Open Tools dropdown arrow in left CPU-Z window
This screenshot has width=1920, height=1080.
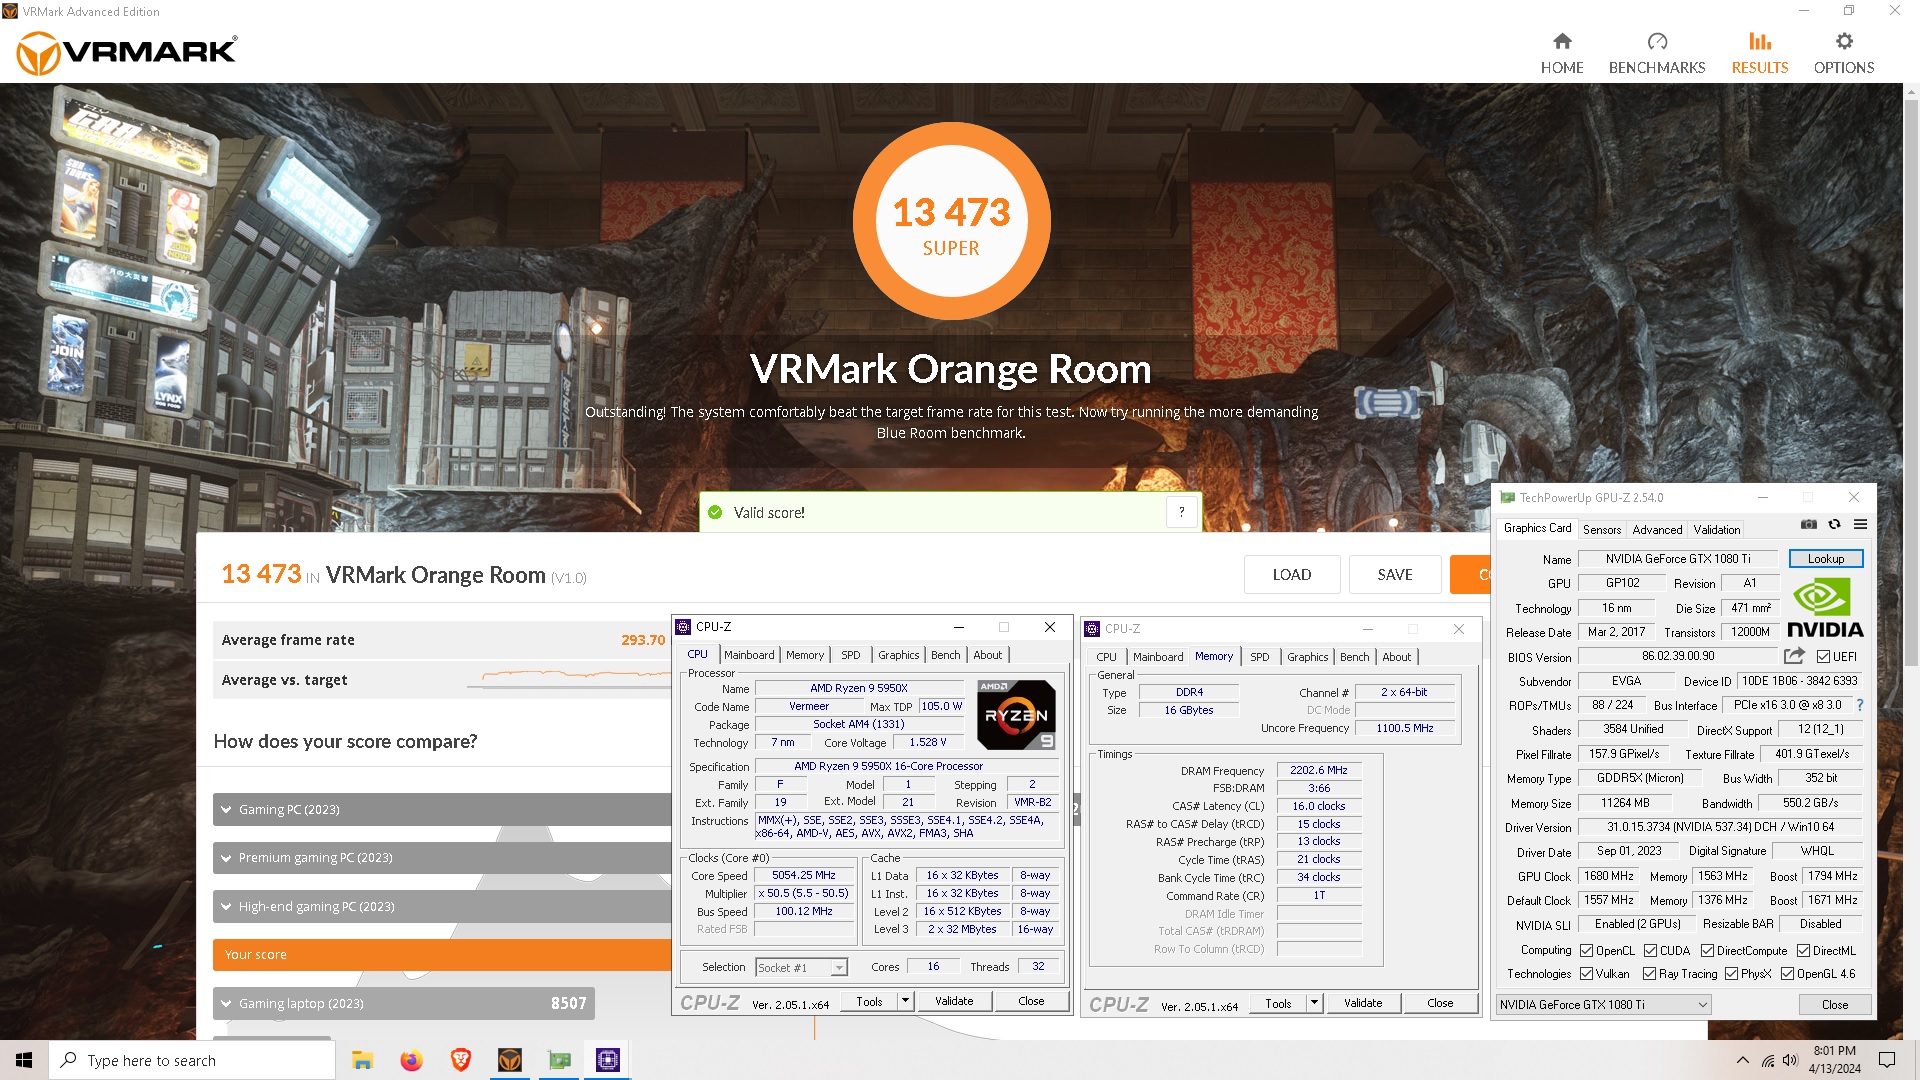click(x=905, y=1001)
